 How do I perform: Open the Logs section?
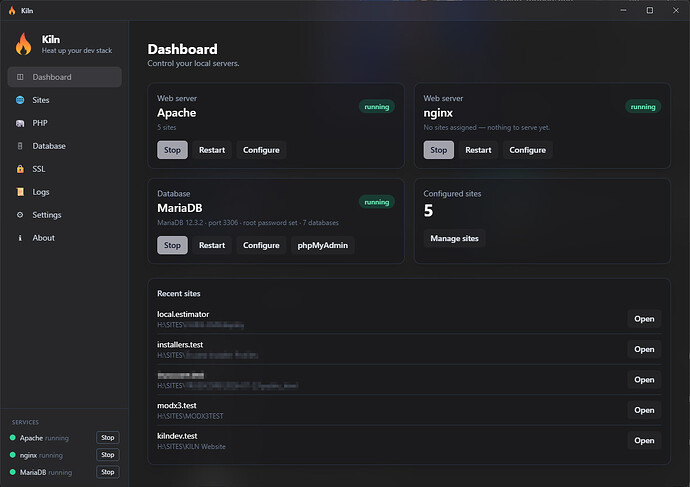(x=64, y=192)
